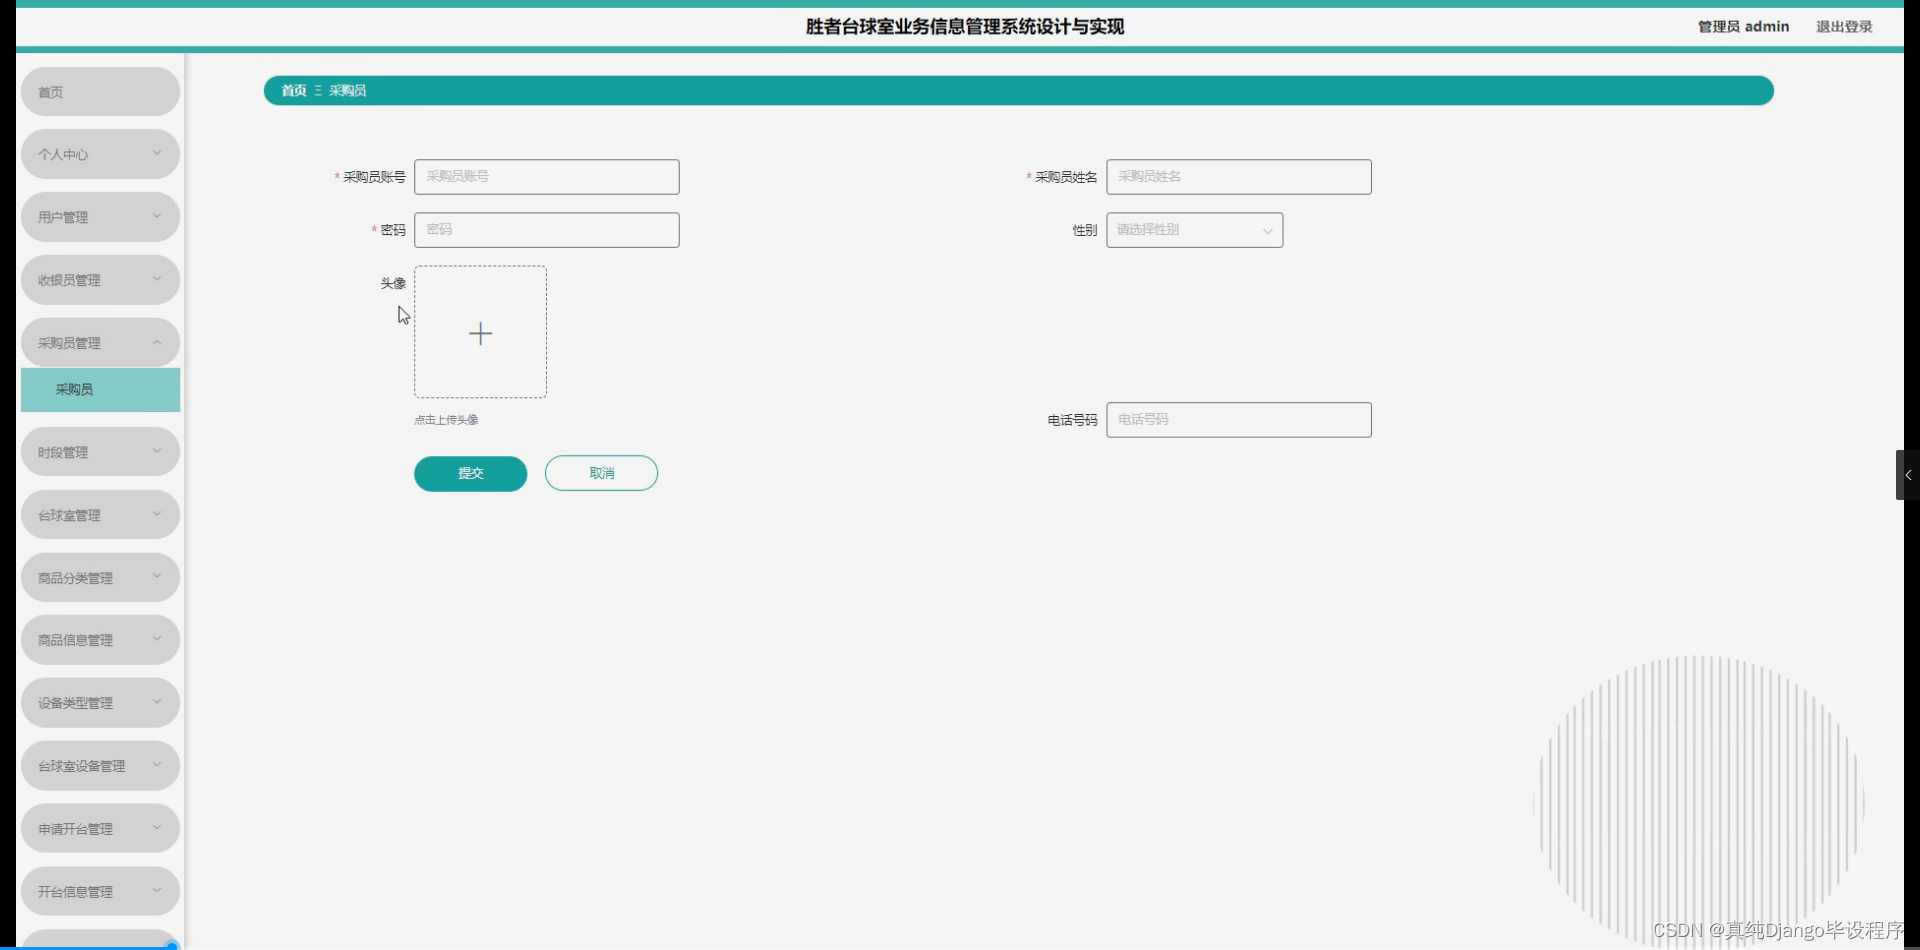
Task: Expand the 收银员管理 section
Action: [x=99, y=279]
